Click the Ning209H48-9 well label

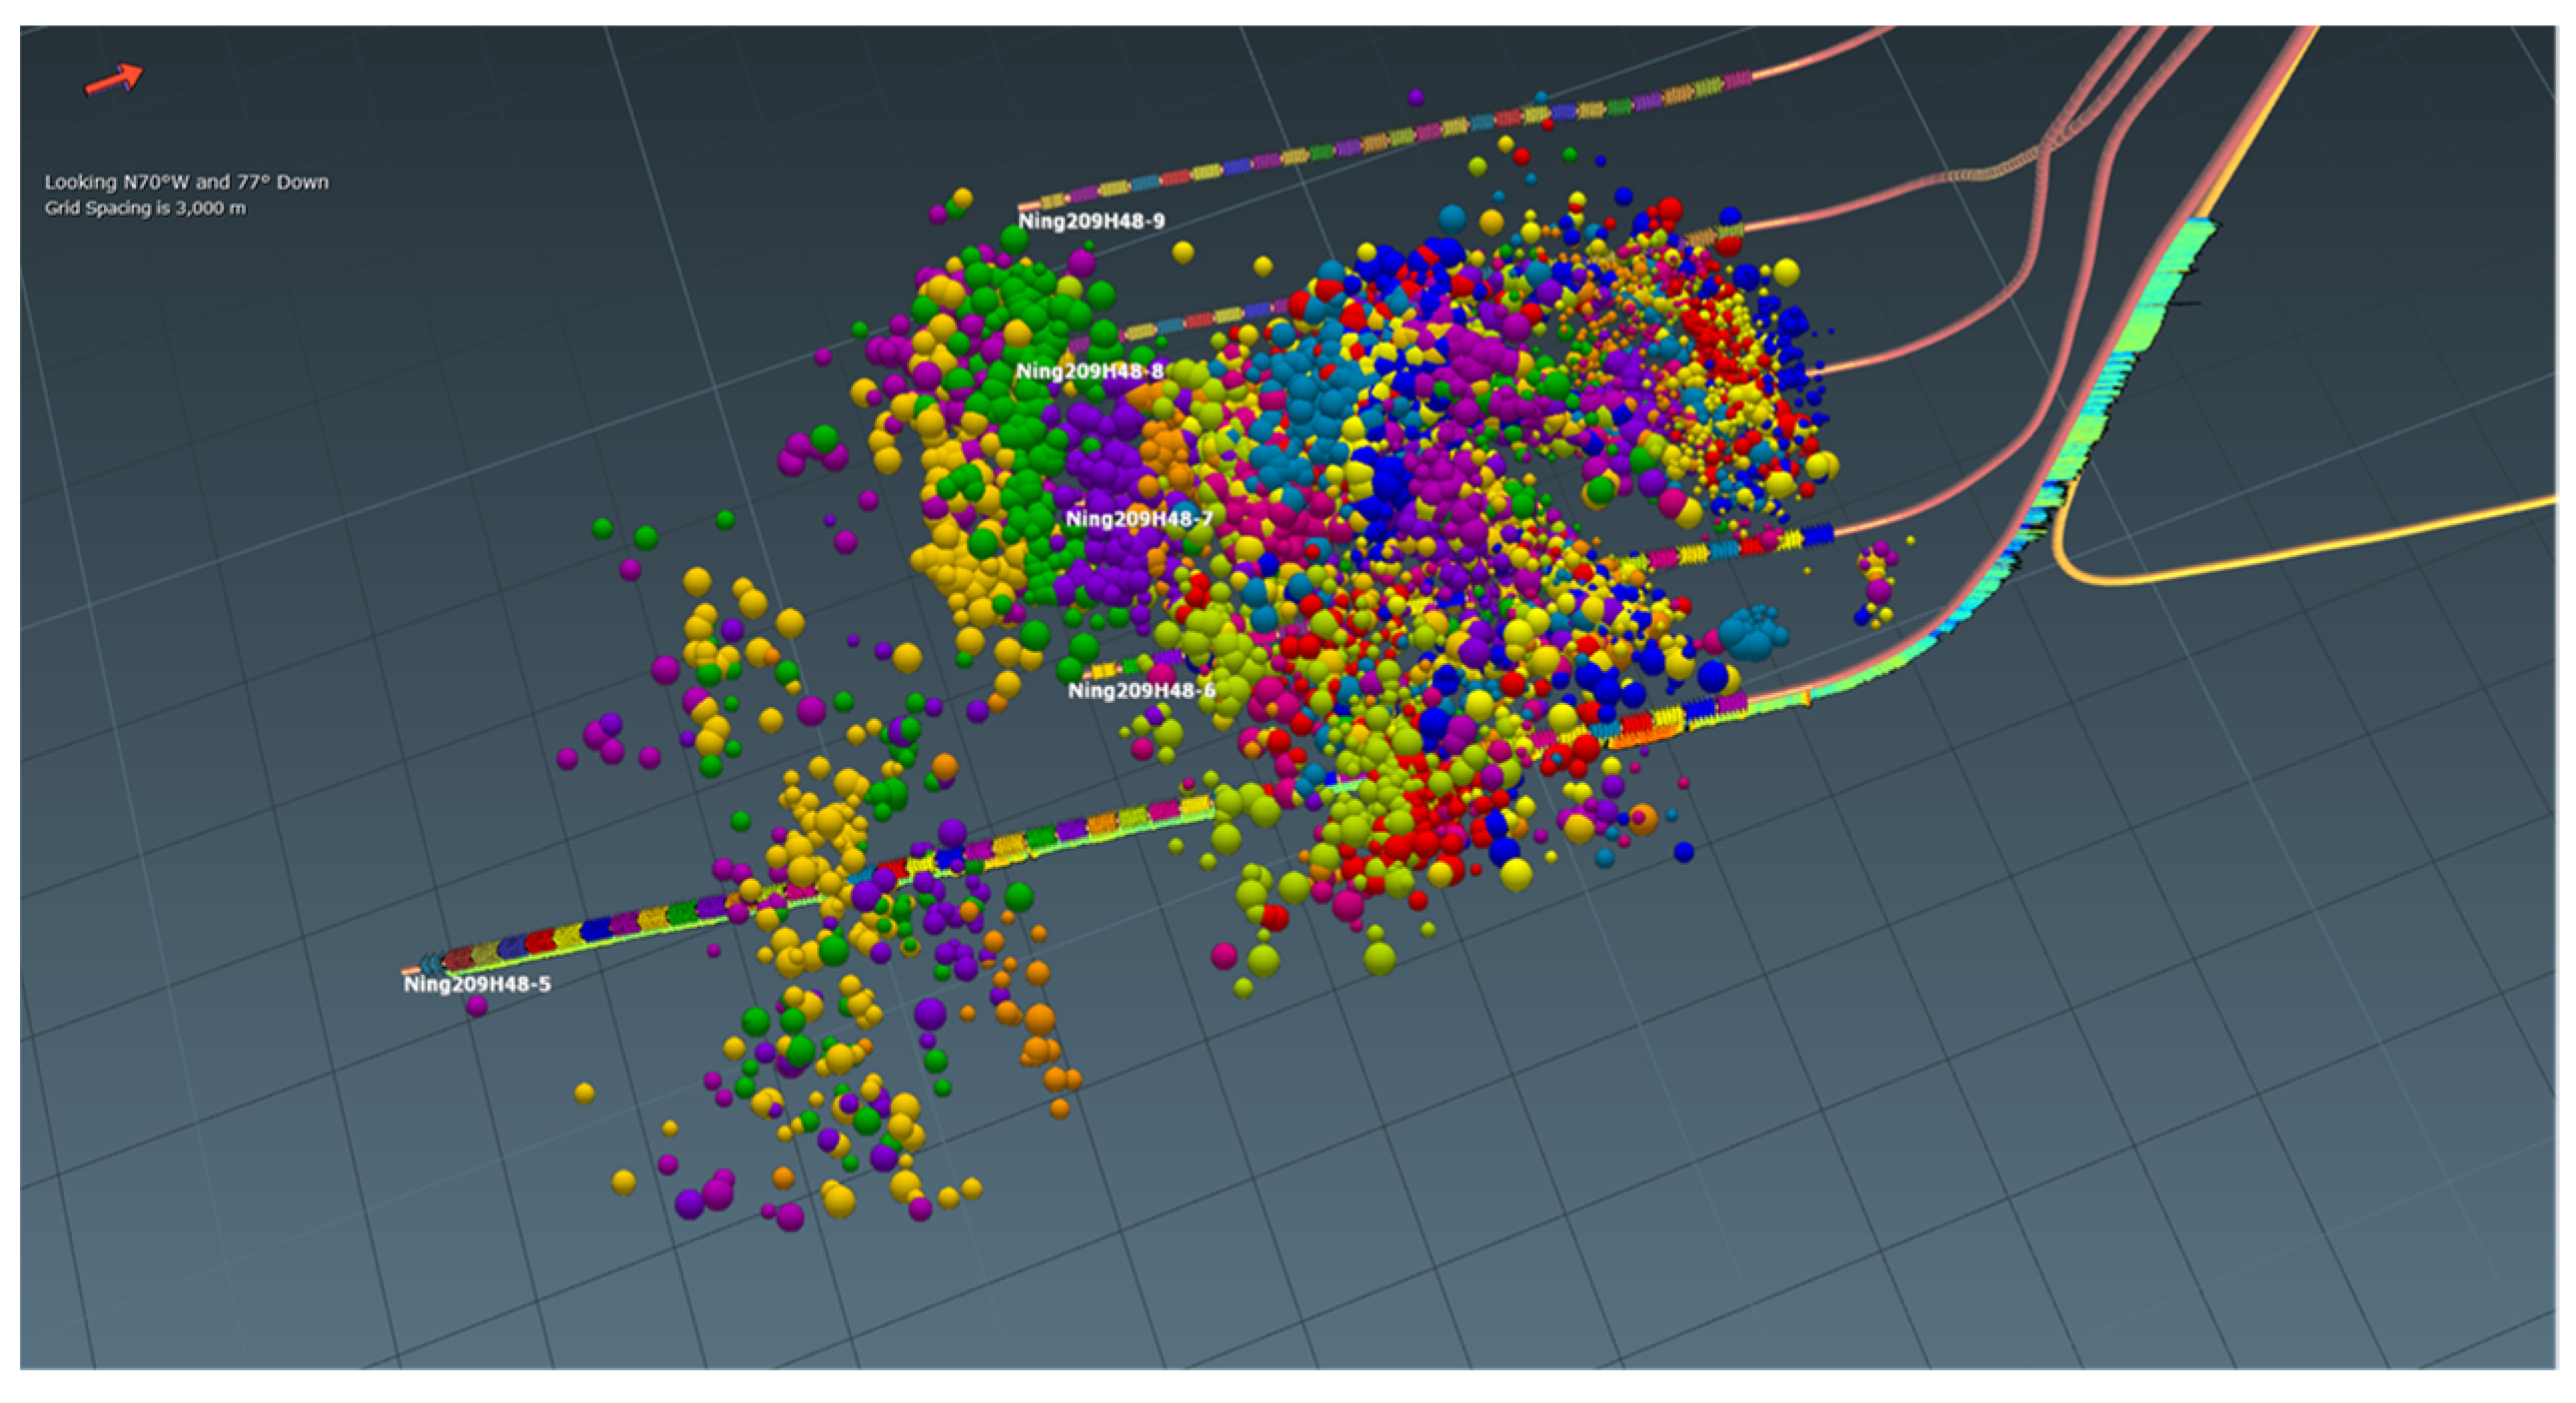pyautogui.click(x=1091, y=221)
